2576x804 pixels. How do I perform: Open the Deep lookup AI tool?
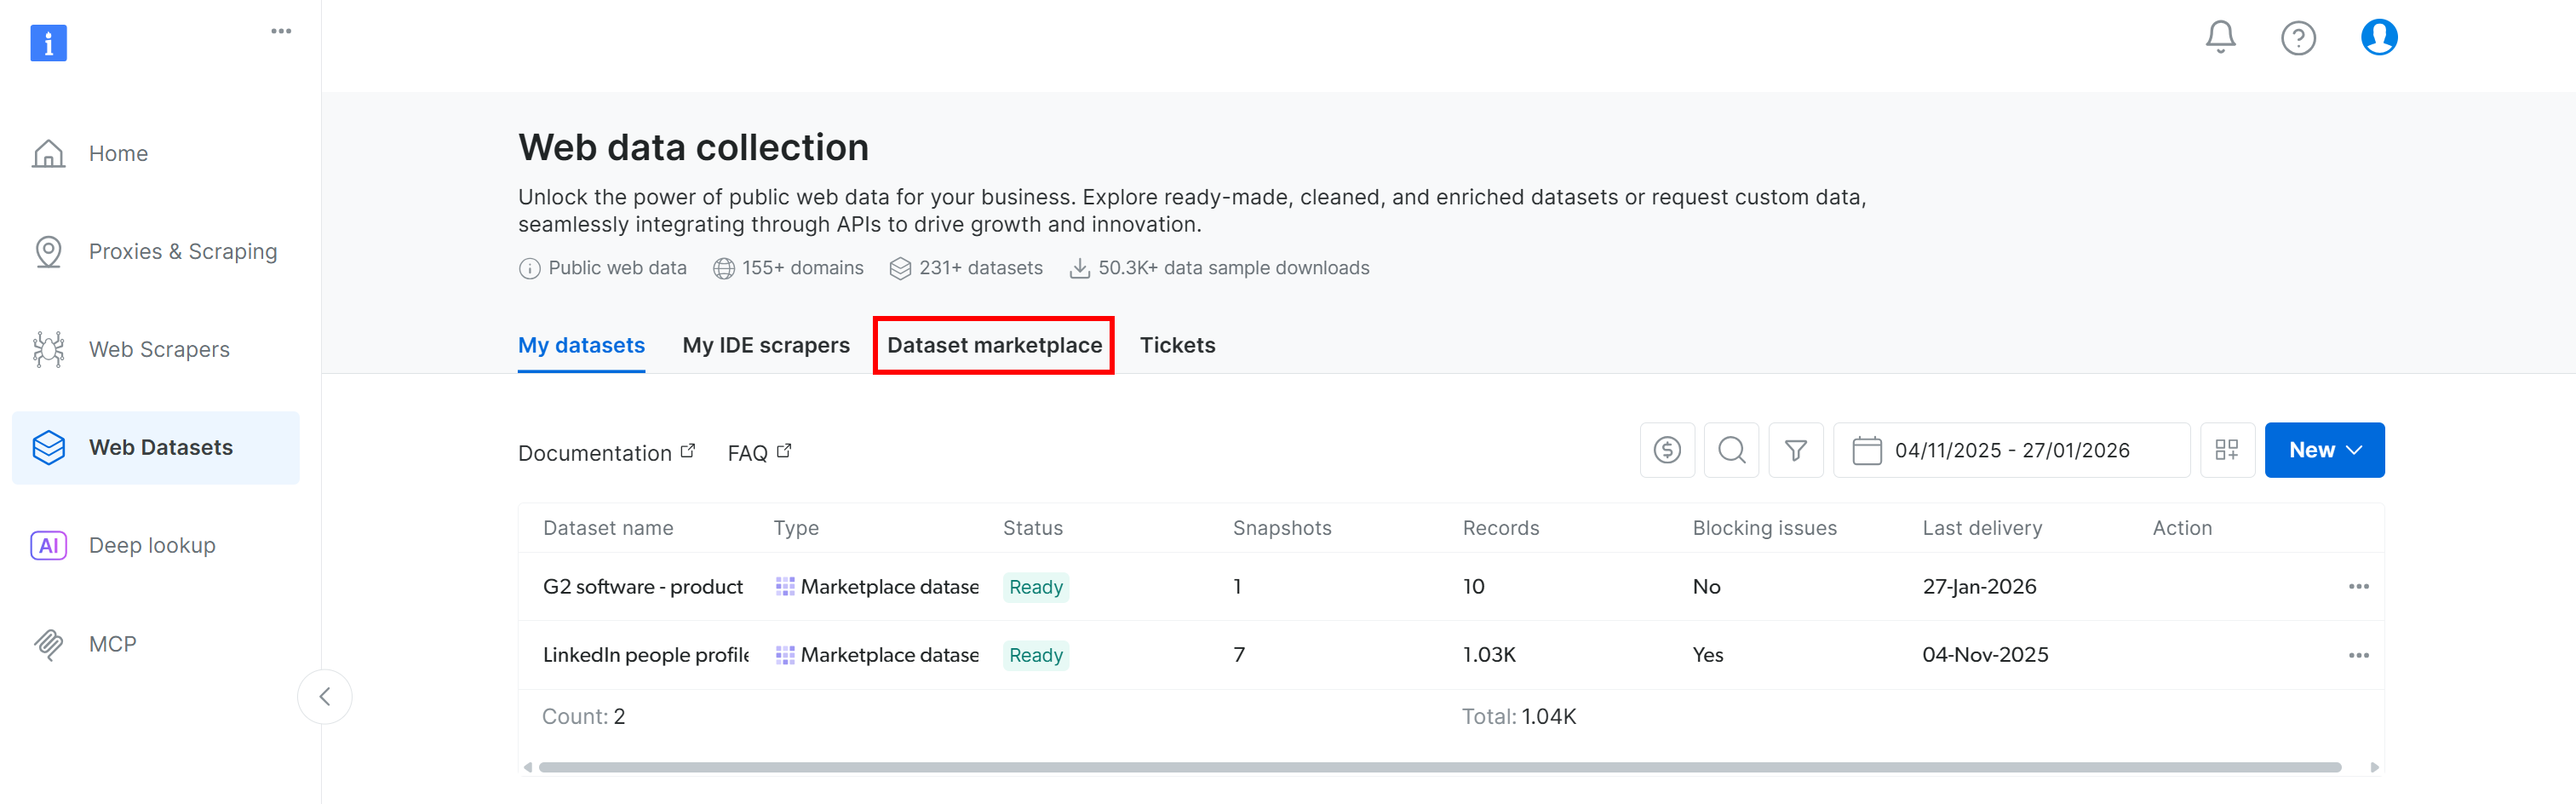coord(151,545)
